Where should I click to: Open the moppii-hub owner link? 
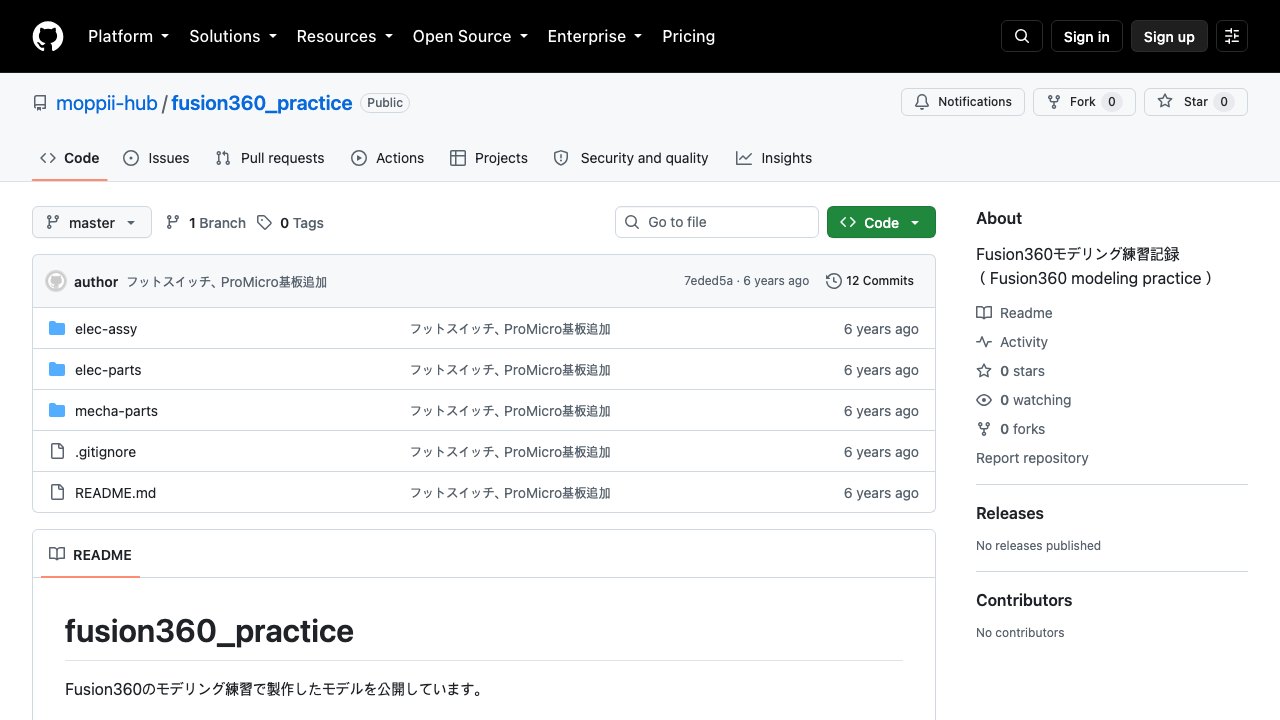[x=107, y=103]
